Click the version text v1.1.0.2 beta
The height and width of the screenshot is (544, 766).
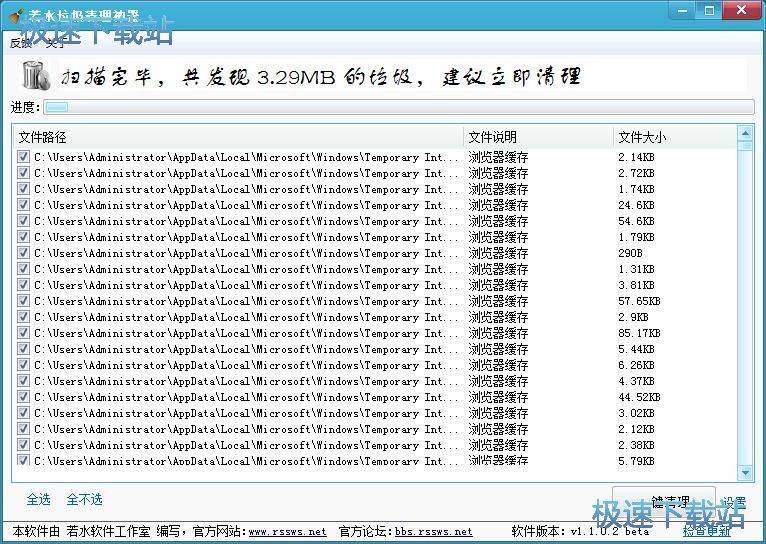pyautogui.click(x=610, y=531)
